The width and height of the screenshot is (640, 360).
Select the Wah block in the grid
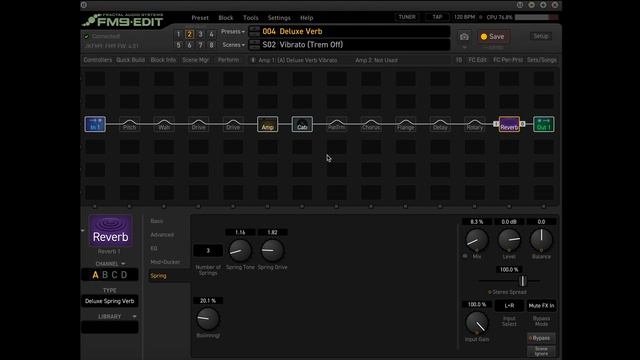pos(164,124)
